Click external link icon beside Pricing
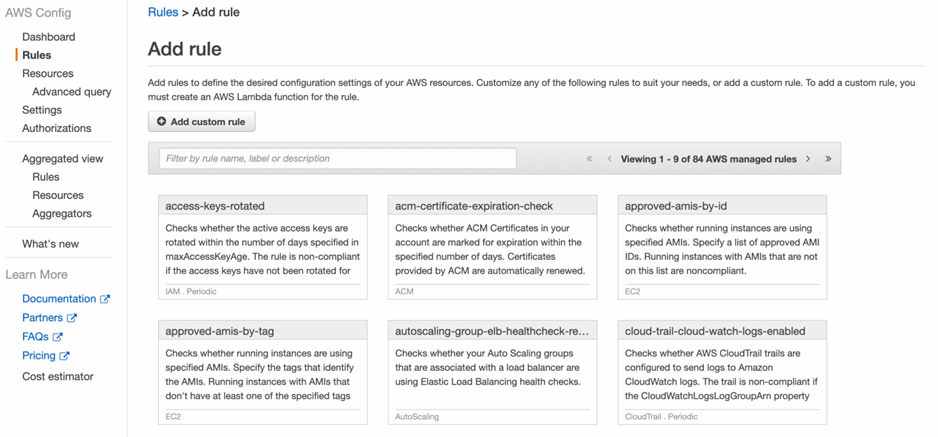Viewport: 938px width, 437px height. (65, 356)
